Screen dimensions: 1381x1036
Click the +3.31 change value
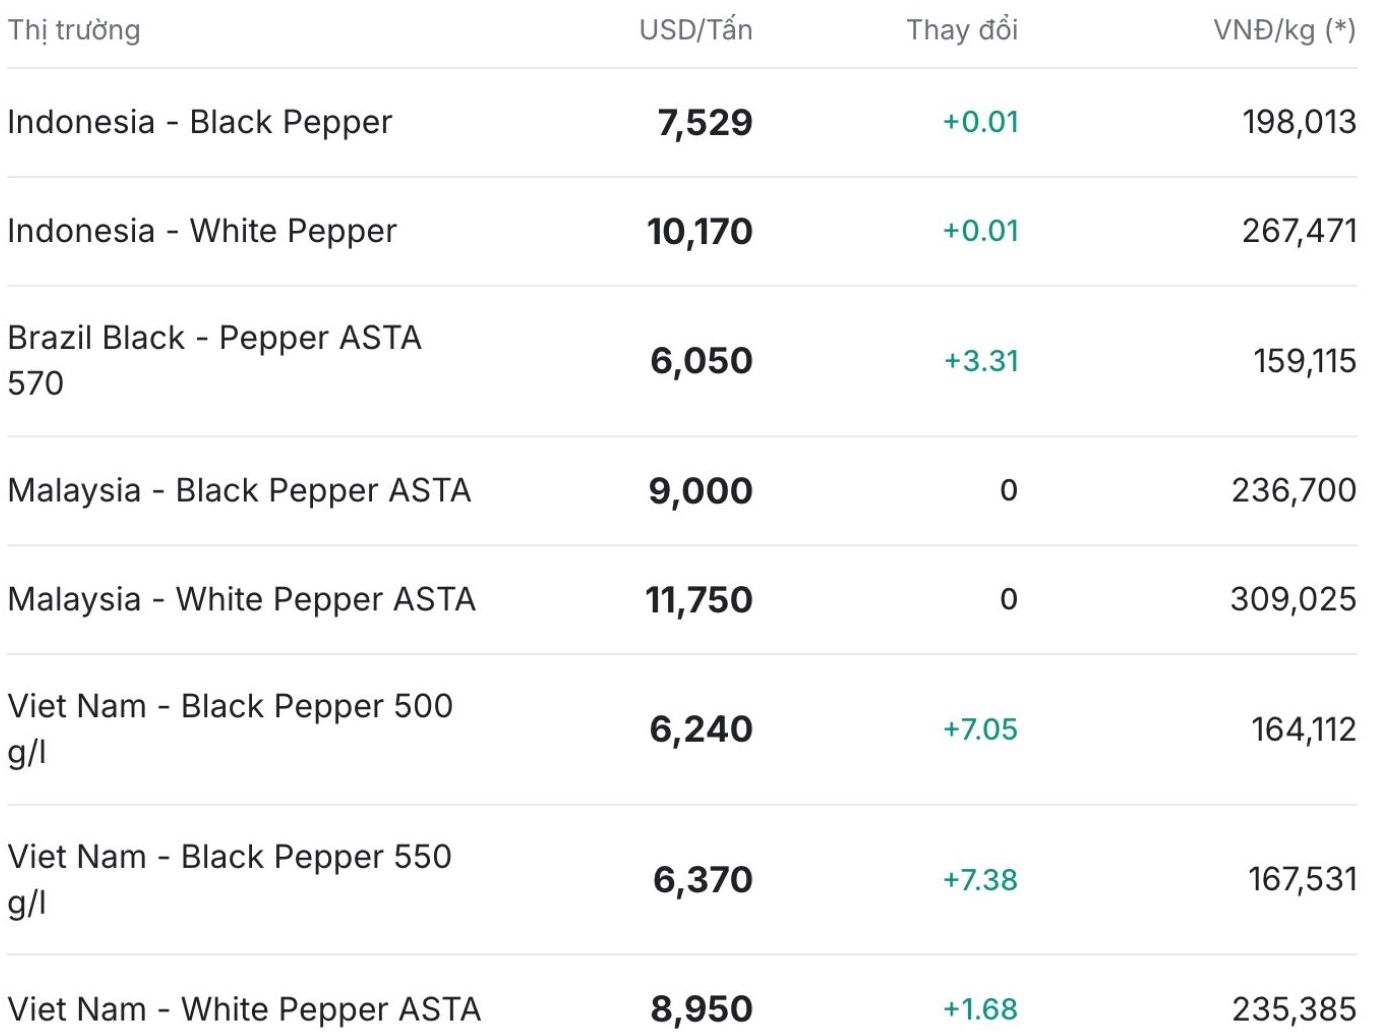coord(980,360)
